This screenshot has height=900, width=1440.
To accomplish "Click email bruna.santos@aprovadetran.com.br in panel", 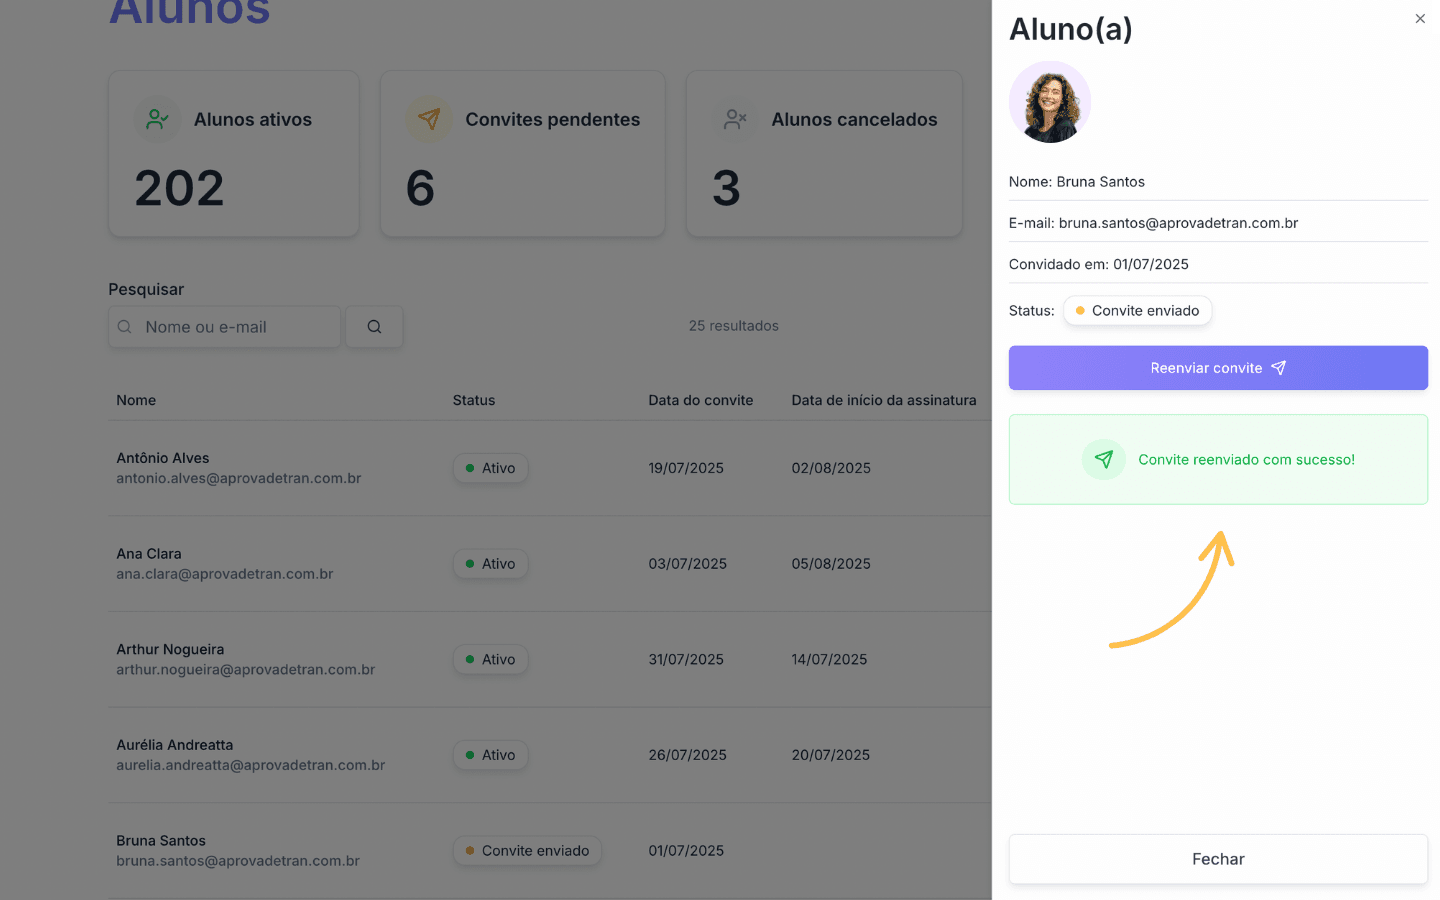I will [x=1178, y=223].
